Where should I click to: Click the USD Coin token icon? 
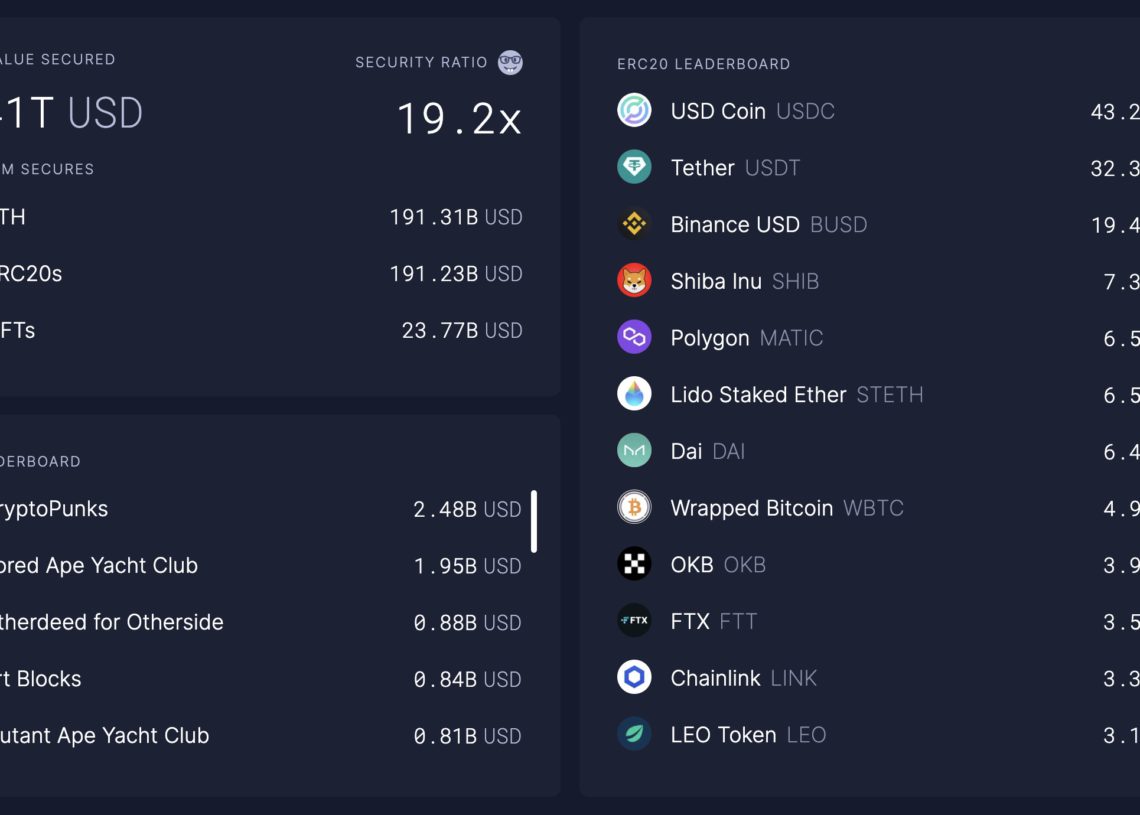click(x=634, y=110)
